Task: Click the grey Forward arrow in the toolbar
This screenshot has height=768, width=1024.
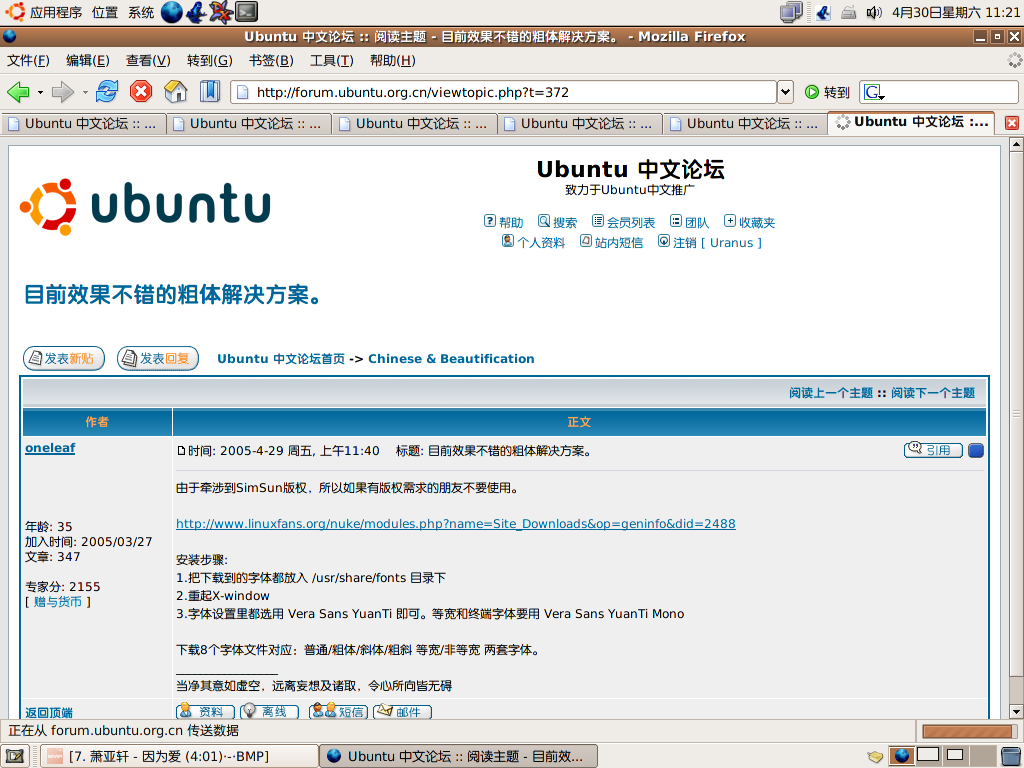Action: pos(63,92)
